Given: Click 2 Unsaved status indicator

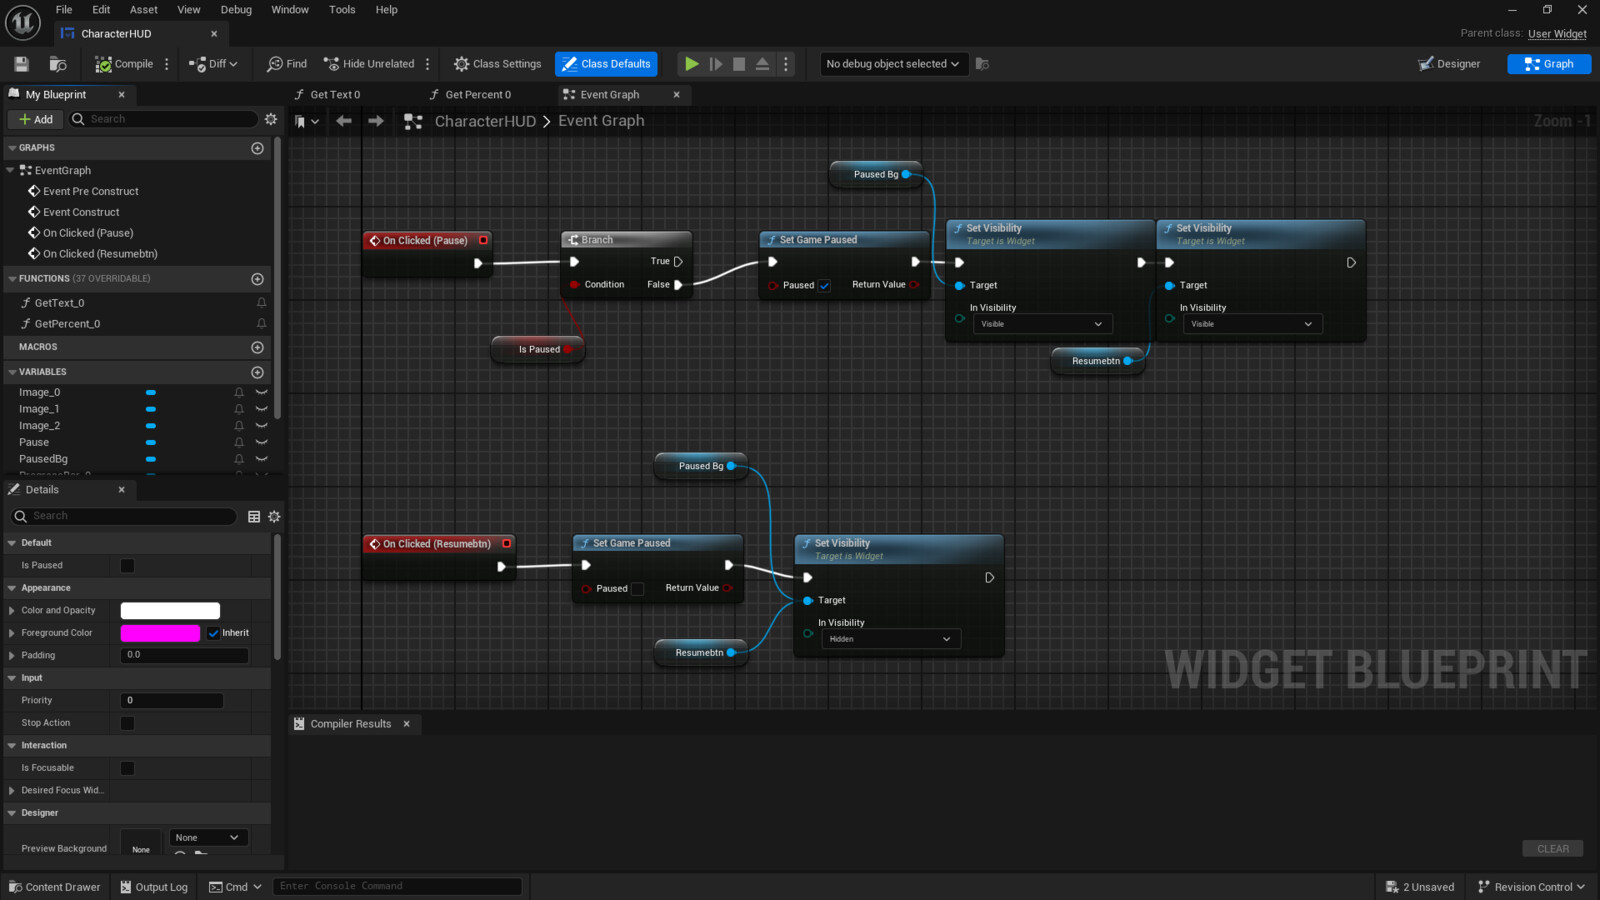Looking at the screenshot, I should coord(1420,887).
